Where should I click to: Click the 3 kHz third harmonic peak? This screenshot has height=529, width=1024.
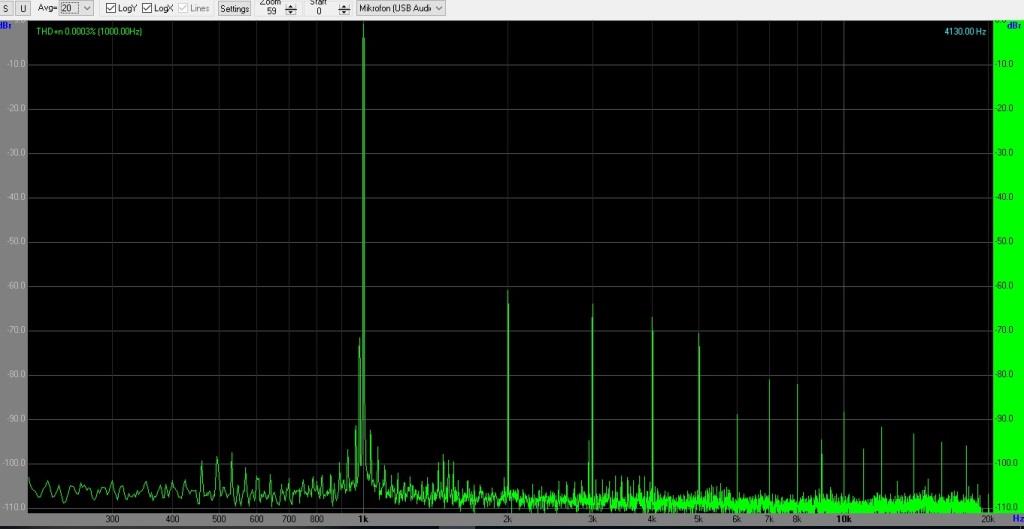tap(592, 306)
